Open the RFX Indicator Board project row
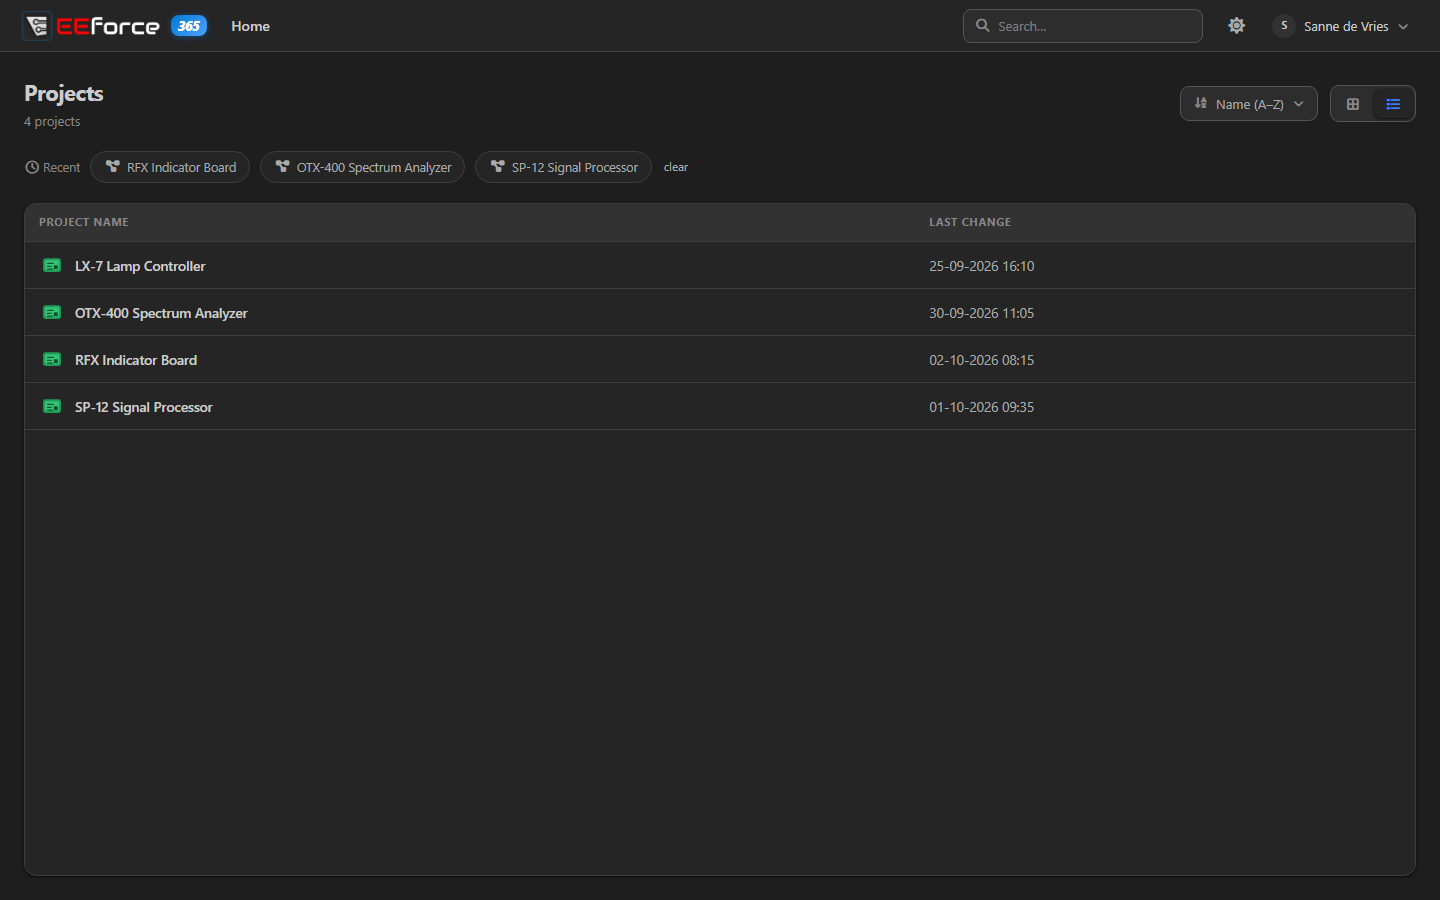 pyautogui.click(x=720, y=359)
